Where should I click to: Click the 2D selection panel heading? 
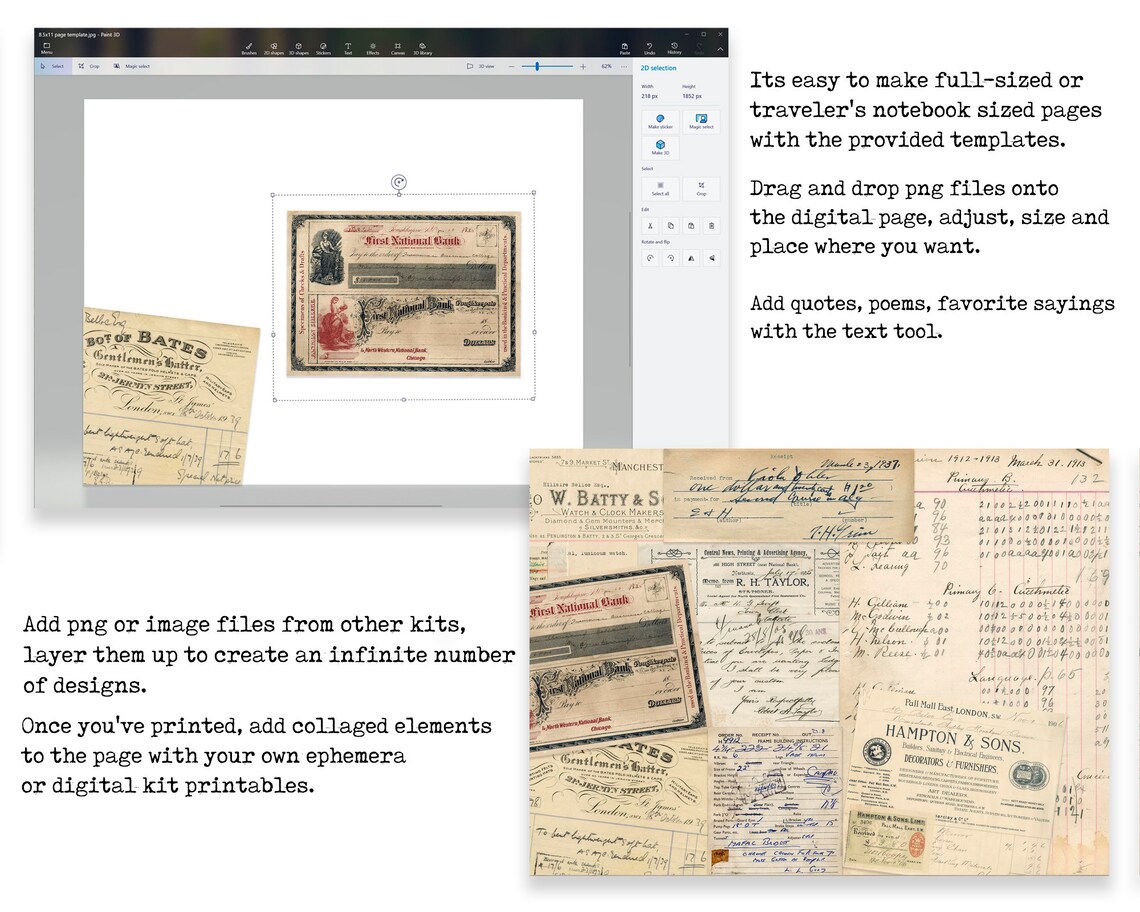pyautogui.click(x=658, y=68)
